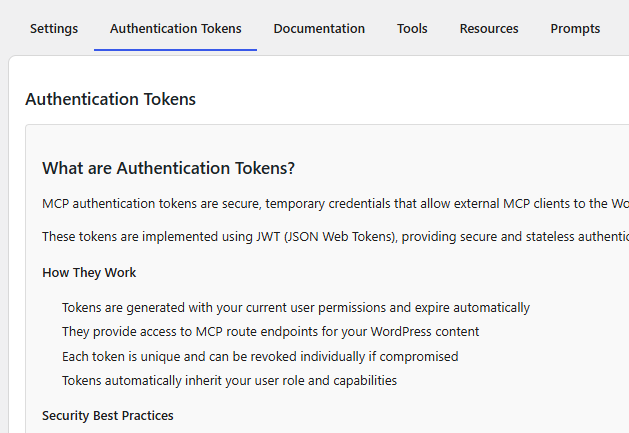Click the "Security Best Practices" subheading
Viewport: 629px width, 433px height.
tap(108, 415)
